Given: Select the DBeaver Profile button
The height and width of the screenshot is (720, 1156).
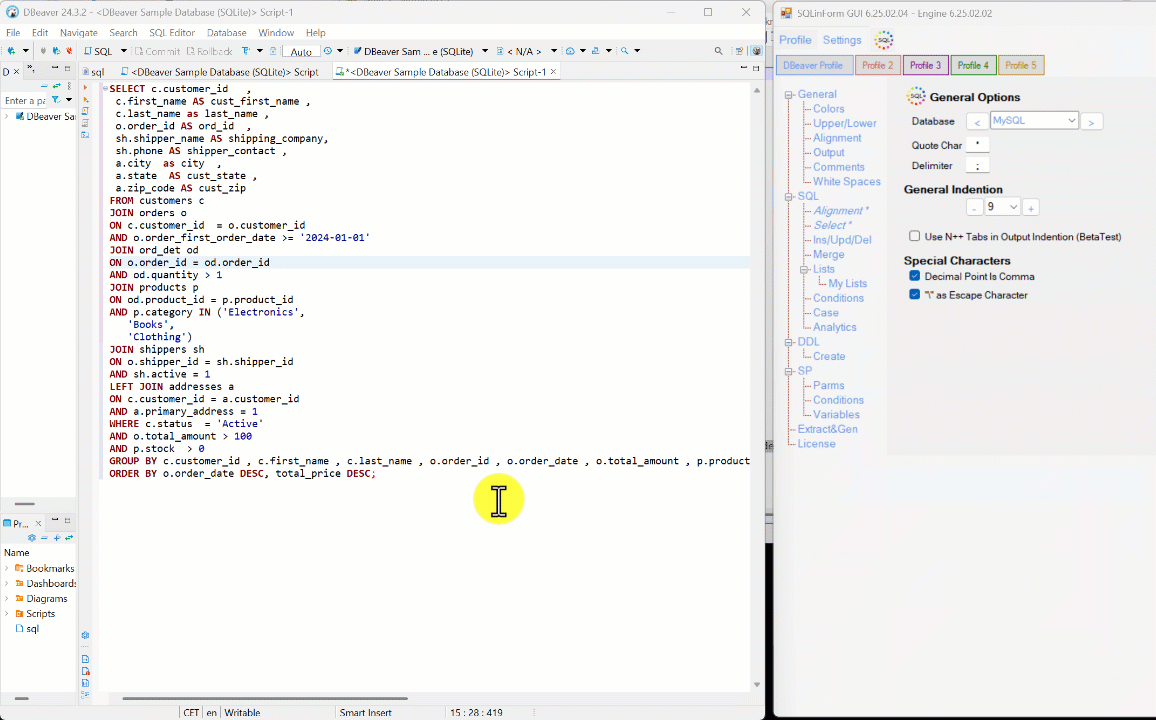Looking at the screenshot, I should click(815, 65).
